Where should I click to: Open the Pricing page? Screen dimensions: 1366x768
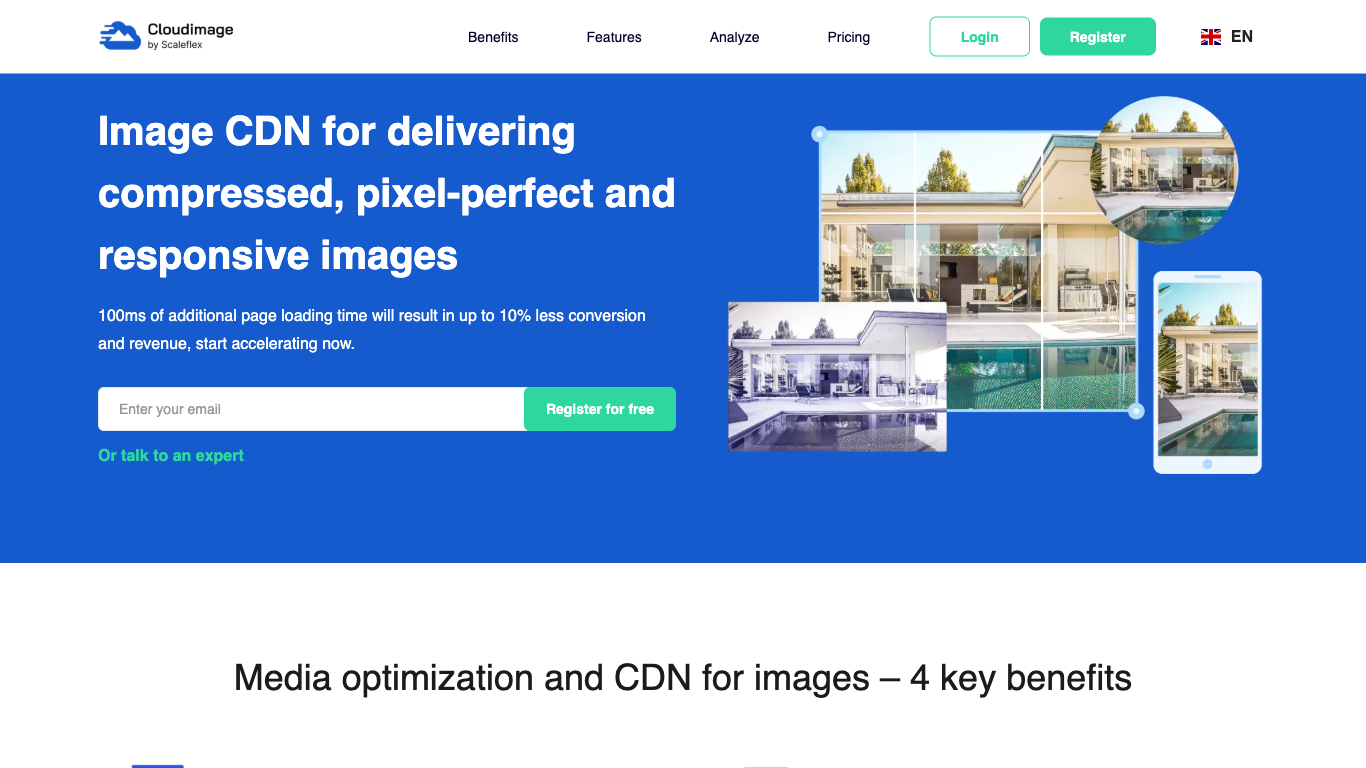pos(848,37)
